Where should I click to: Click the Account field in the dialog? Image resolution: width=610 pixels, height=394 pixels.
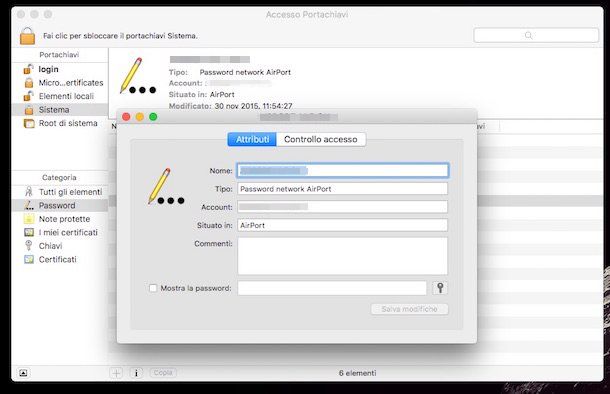(x=342, y=207)
